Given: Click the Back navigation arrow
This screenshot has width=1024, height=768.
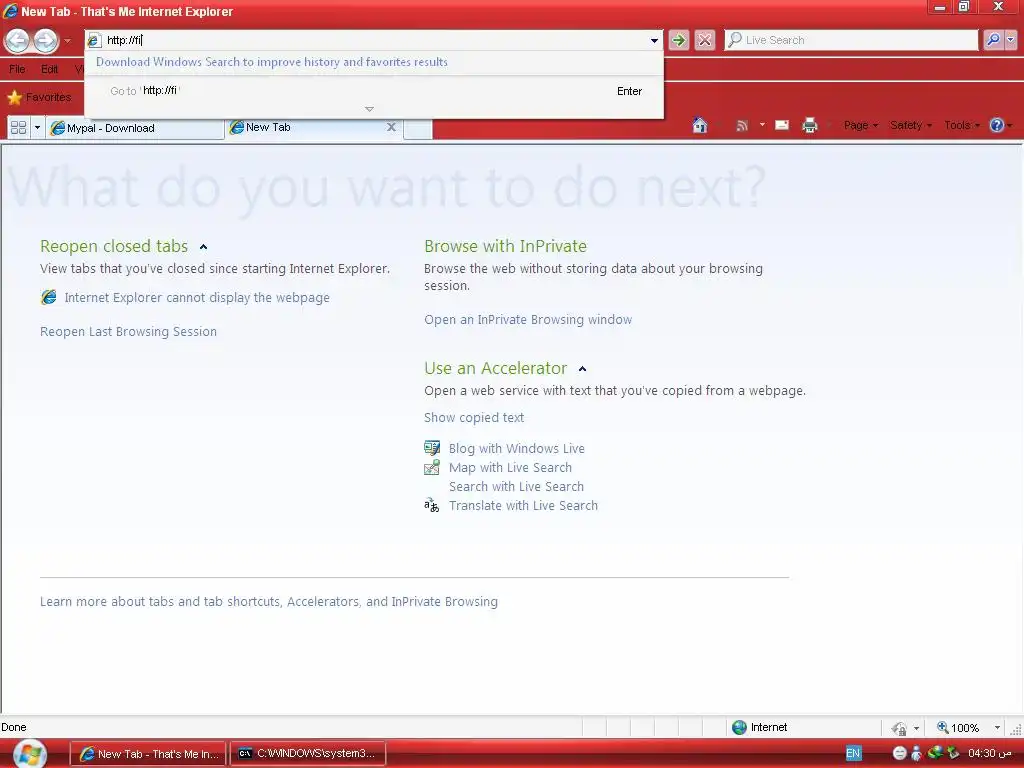Looking at the screenshot, I should [x=18, y=40].
